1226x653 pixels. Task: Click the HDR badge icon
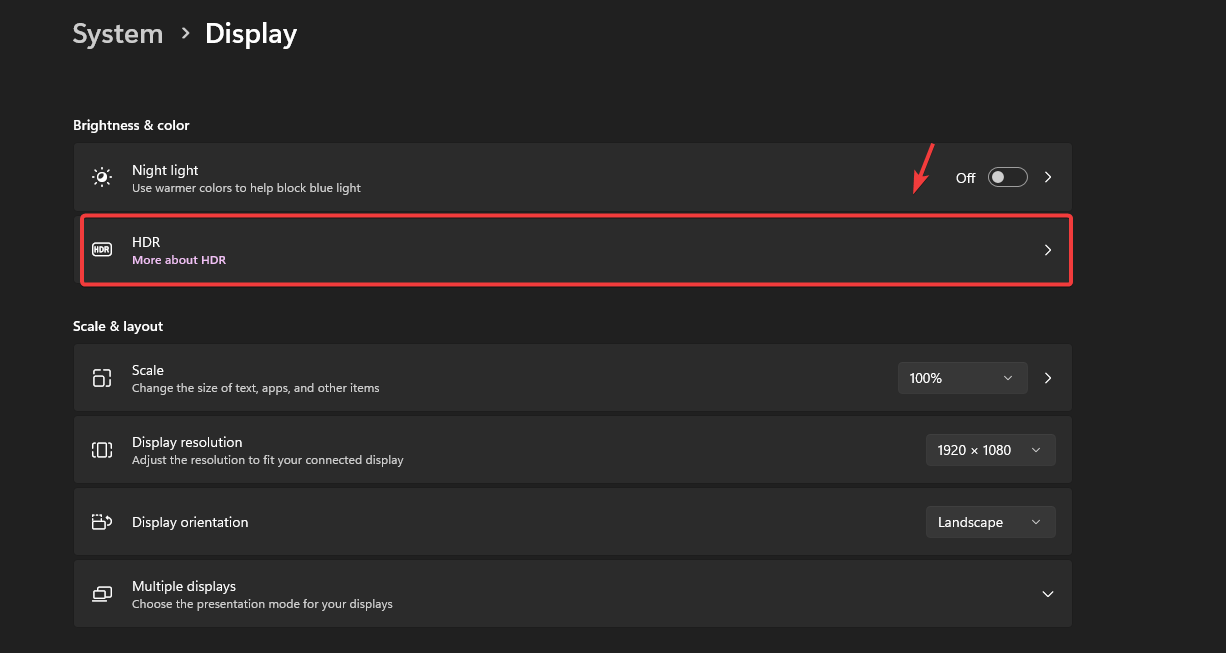coord(102,250)
